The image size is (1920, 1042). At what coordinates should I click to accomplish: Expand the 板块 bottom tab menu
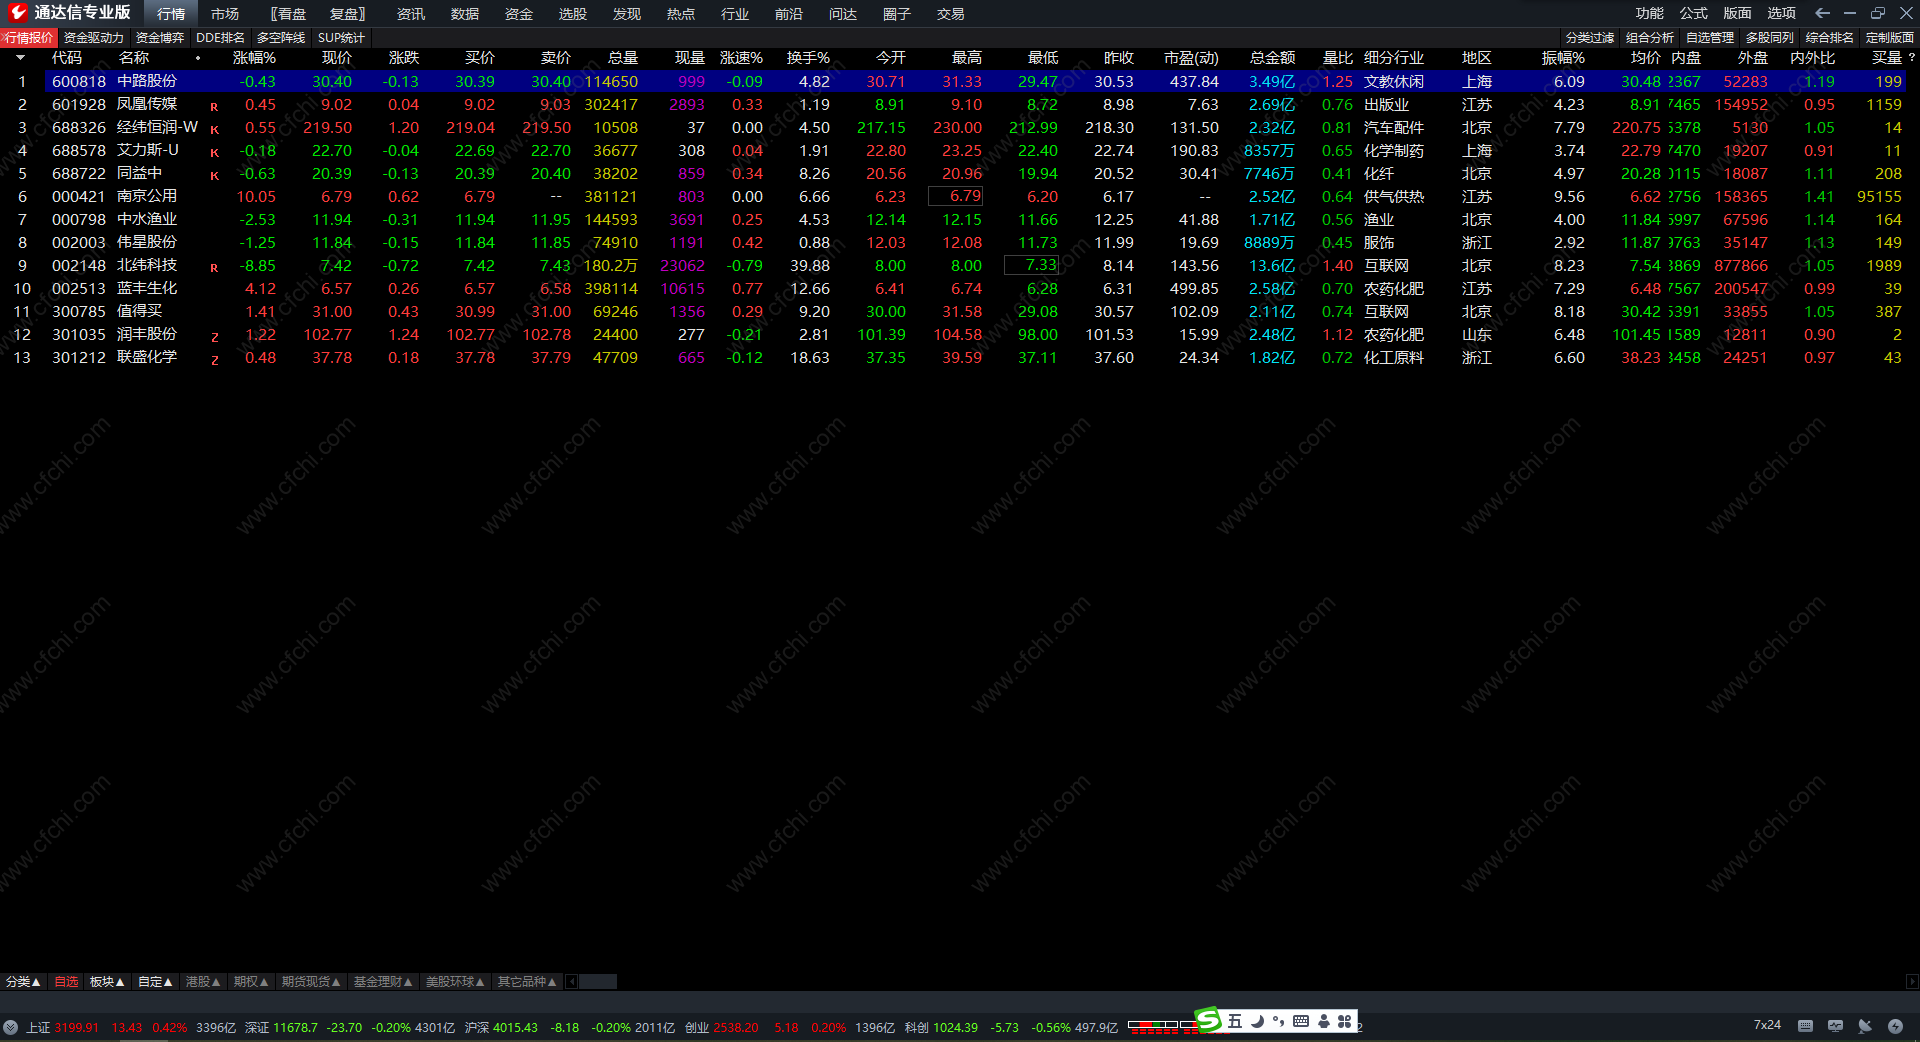107,982
